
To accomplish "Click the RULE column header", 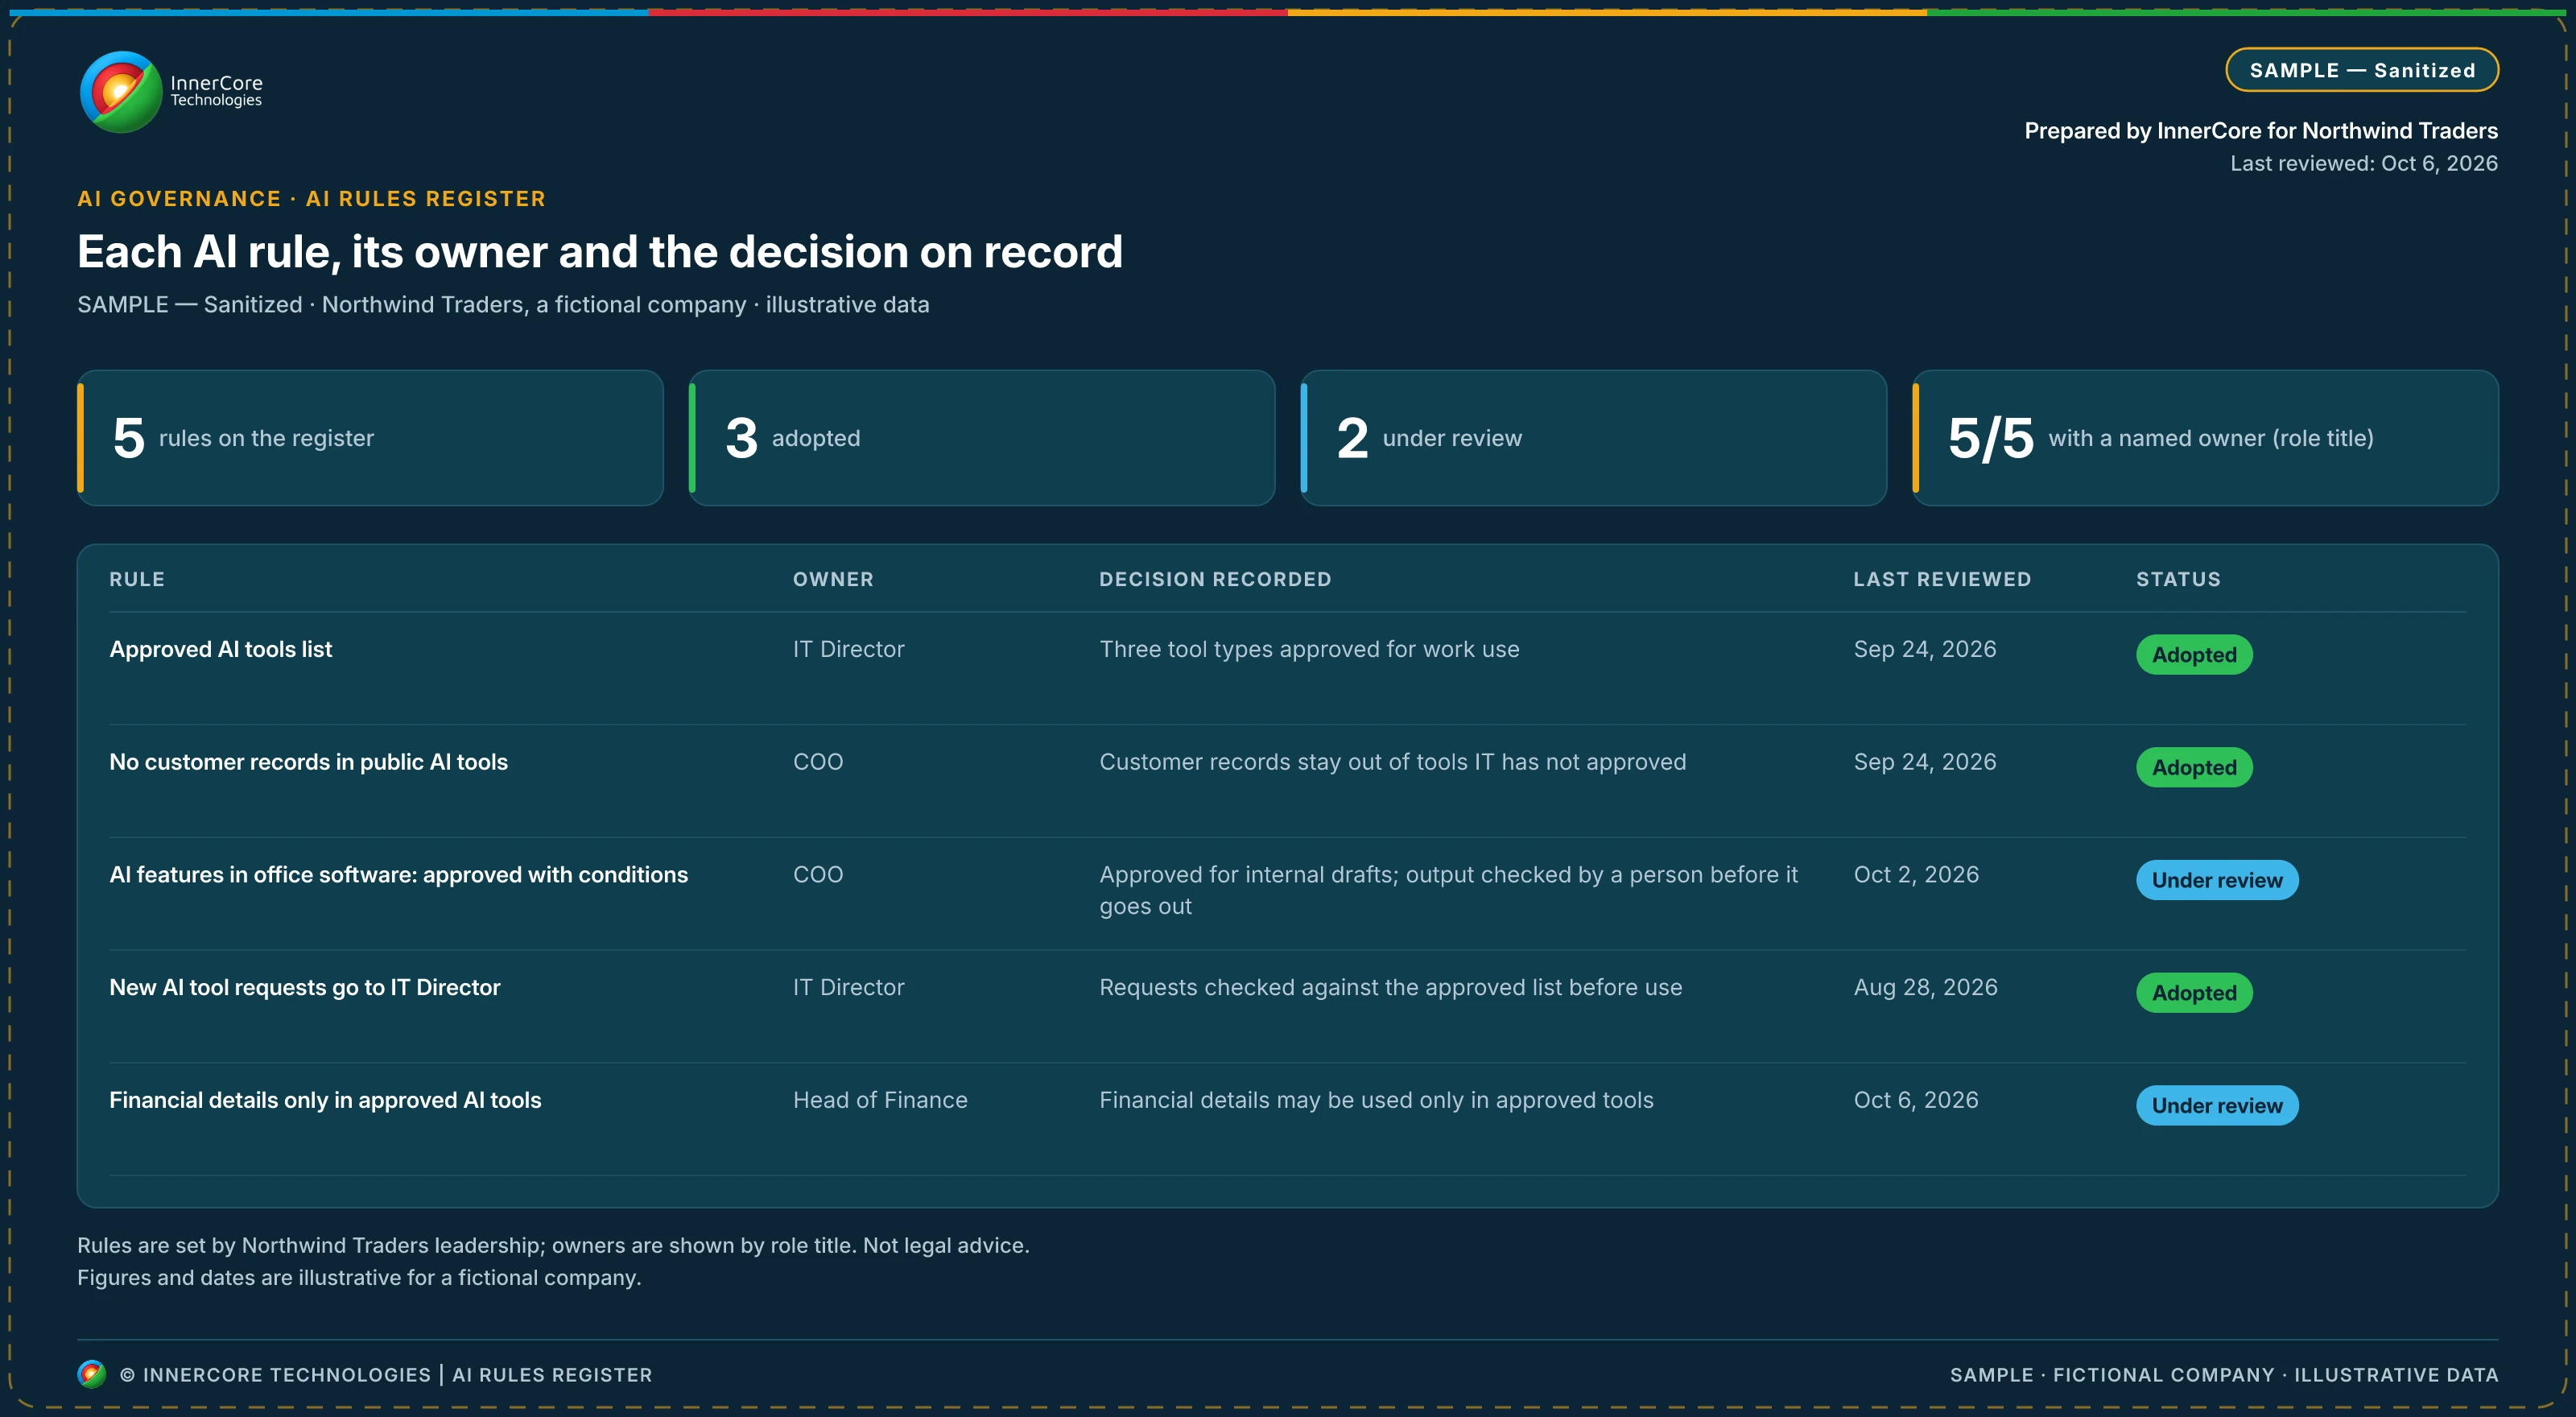I will [137, 579].
